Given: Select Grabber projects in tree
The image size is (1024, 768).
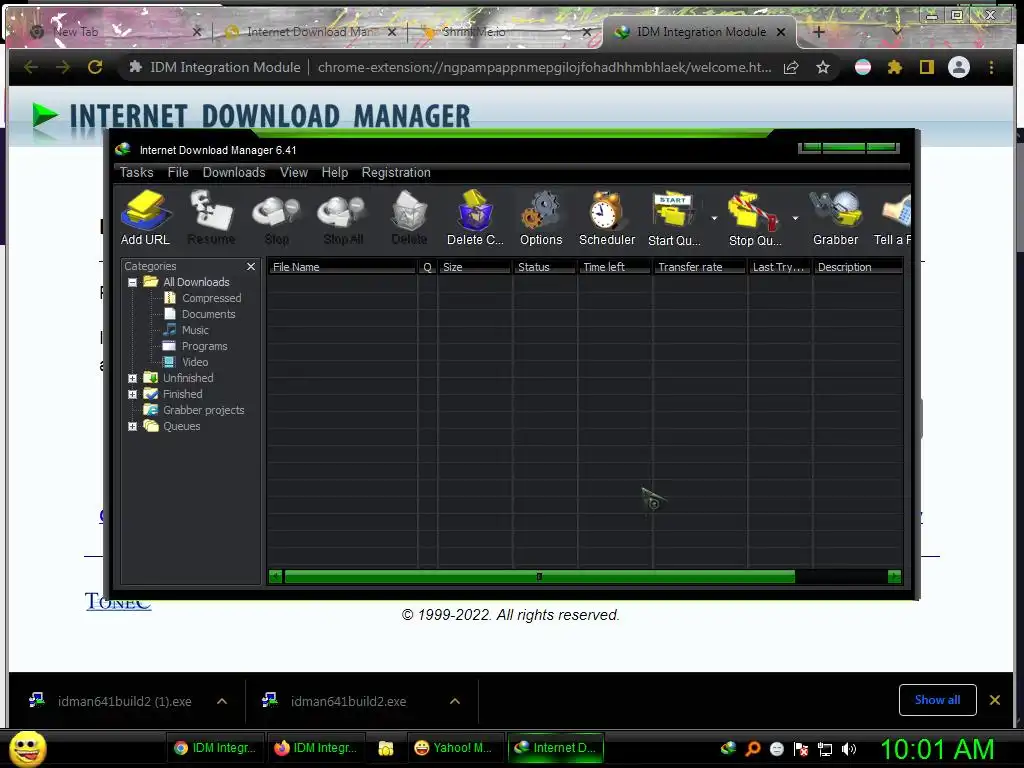Looking at the screenshot, I should point(203,410).
